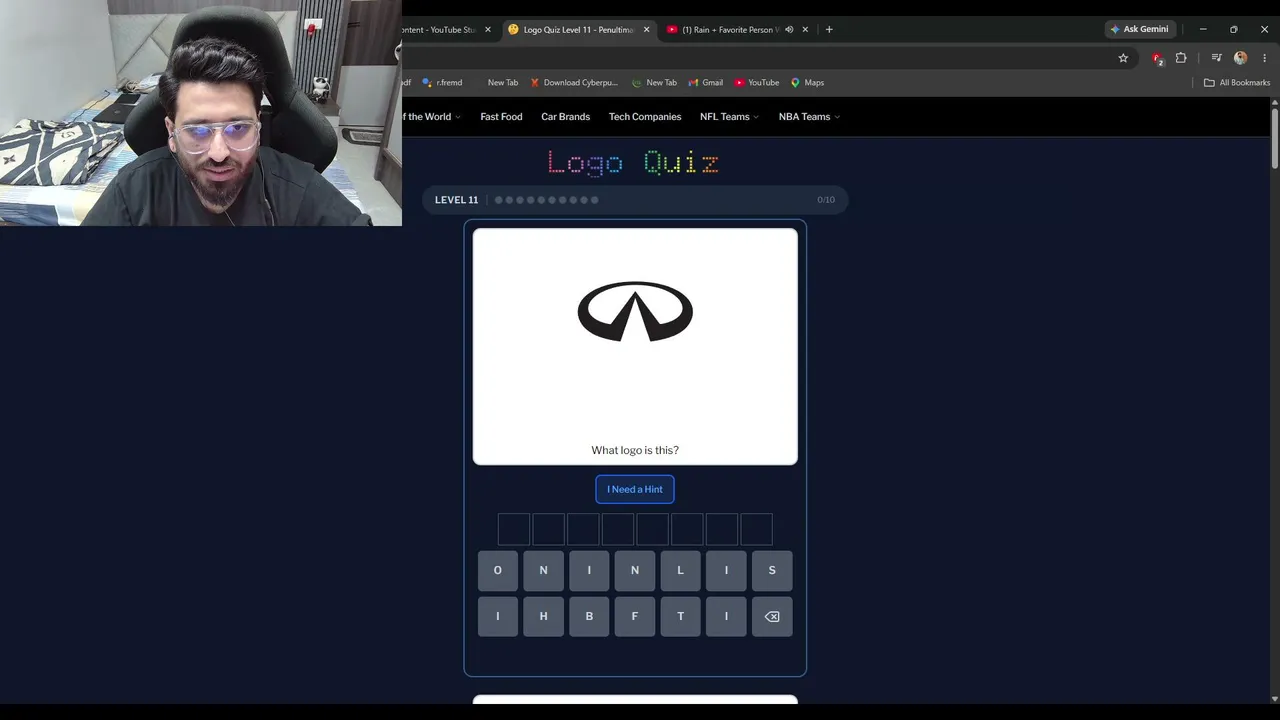Close the Logo Quiz Level 11 tab
This screenshot has height=720, width=1280.
[x=646, y=30]
